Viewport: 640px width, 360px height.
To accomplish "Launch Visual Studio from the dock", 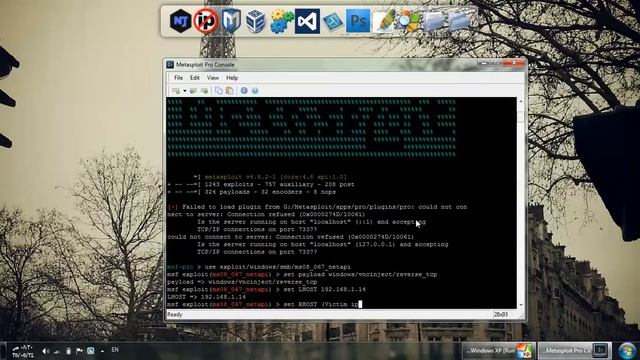I will (x=307, y=21).
